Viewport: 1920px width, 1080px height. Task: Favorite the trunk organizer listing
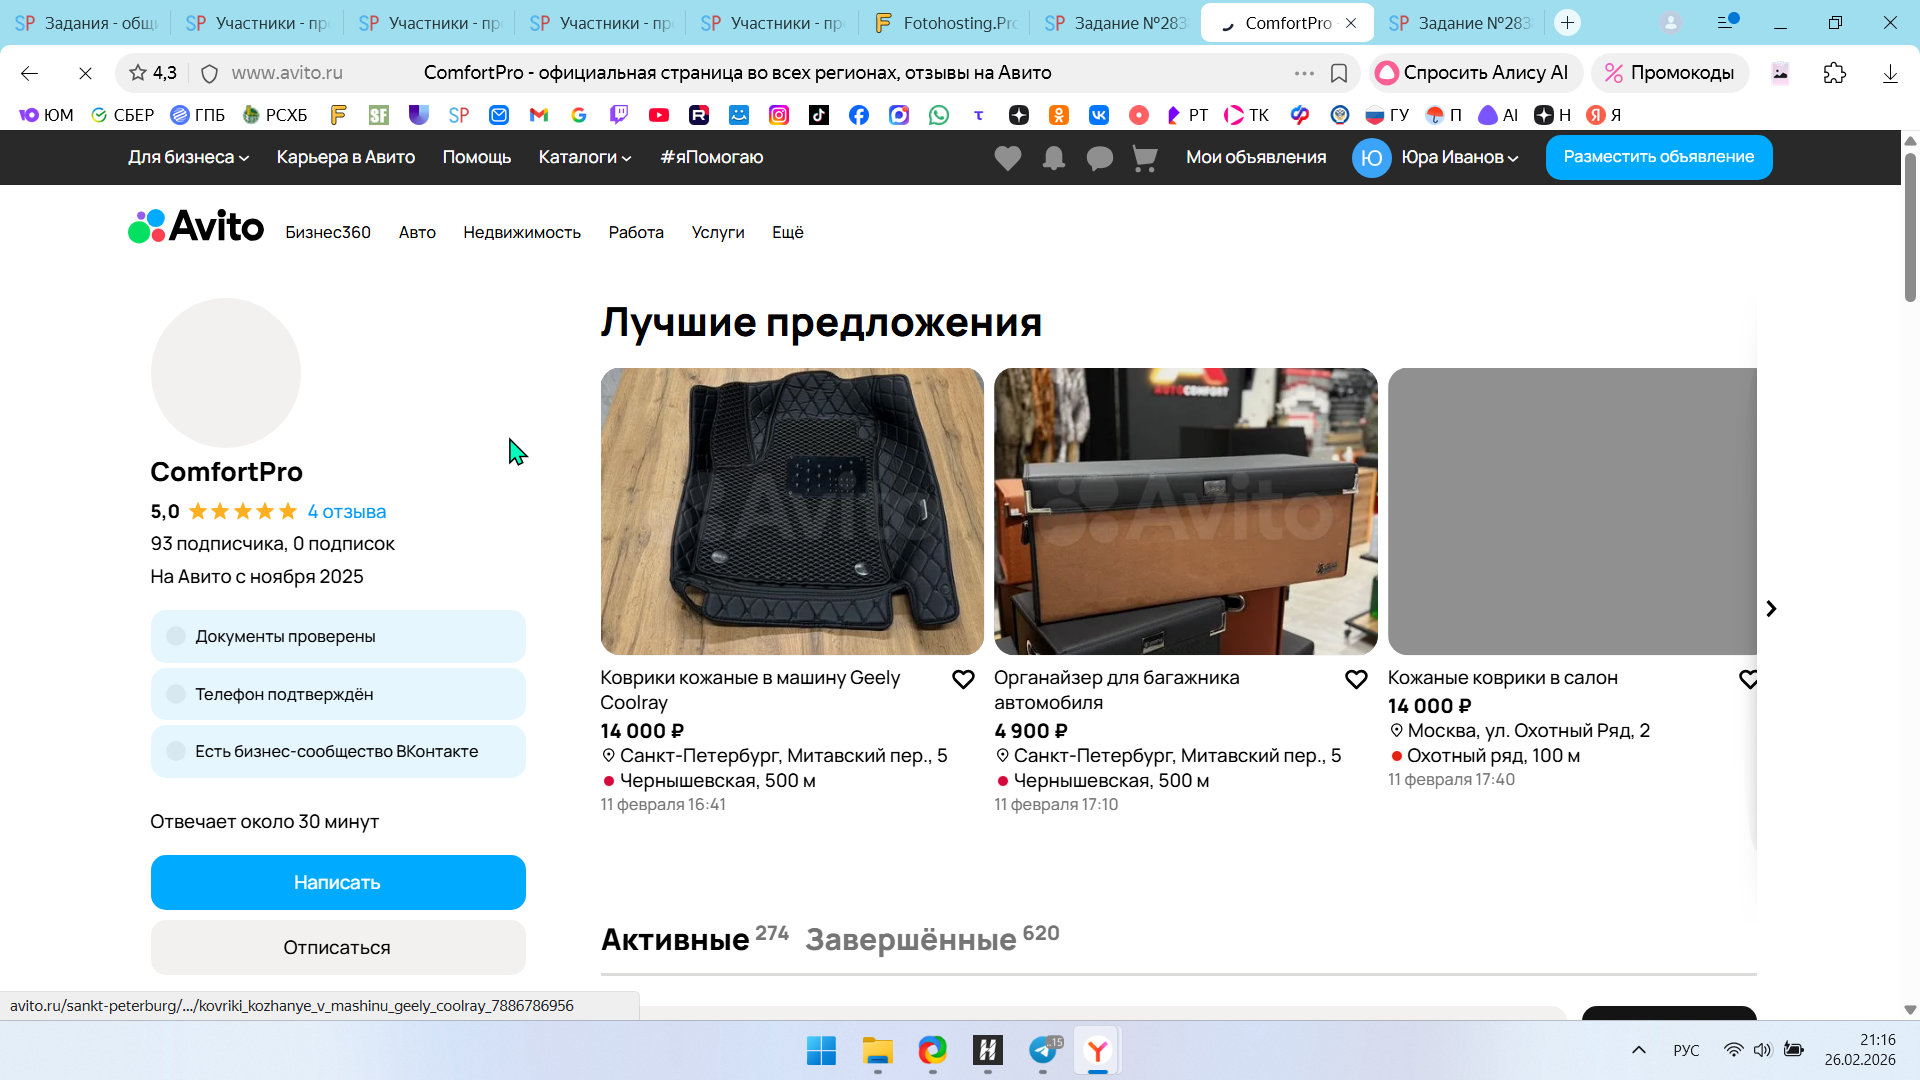[x=1356, y=680]
